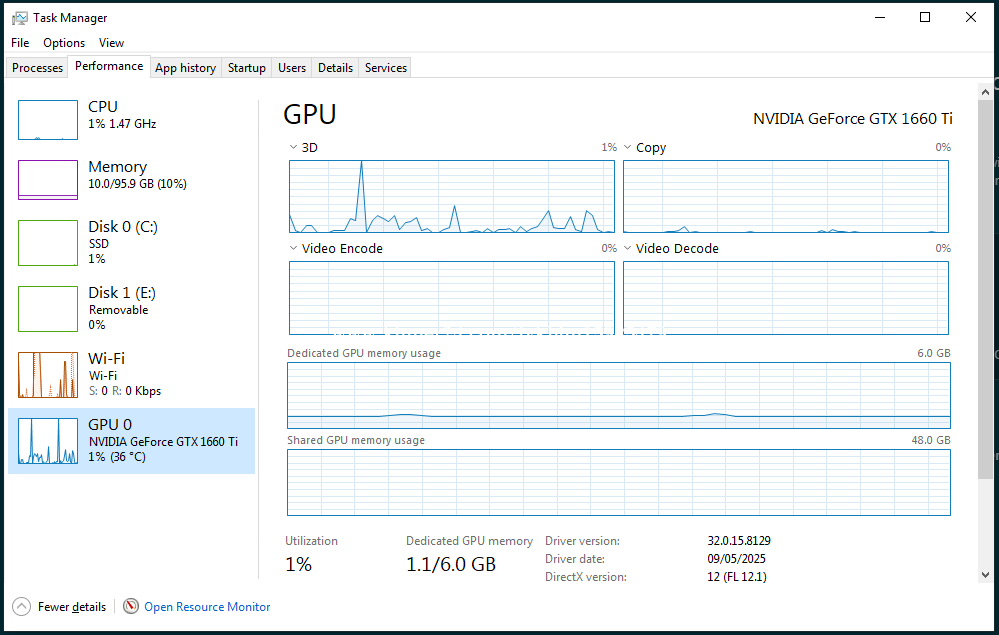
Task: Open the Copy graph engine dropdown
Action: [628, 148]
